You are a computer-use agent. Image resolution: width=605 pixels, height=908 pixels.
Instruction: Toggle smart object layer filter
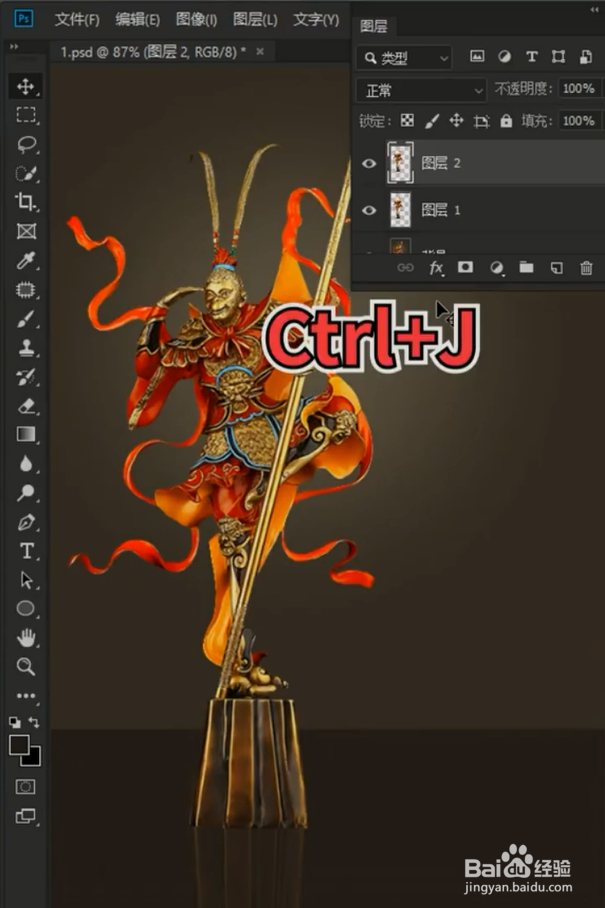[585, 56]
